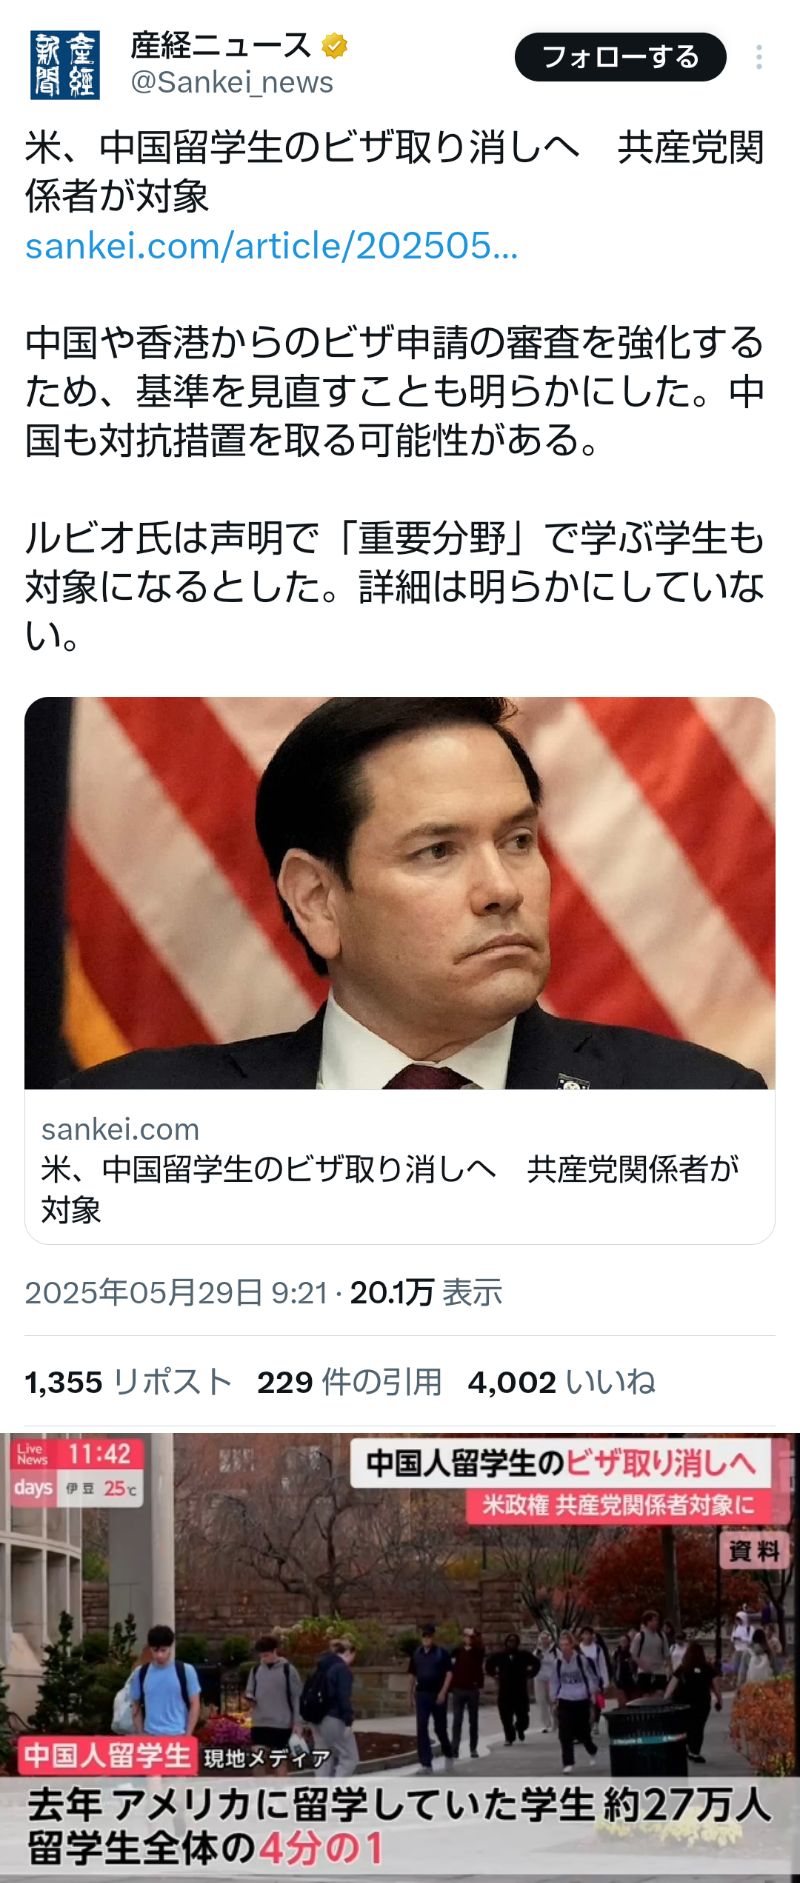This screenshot has height=1883, width=800.
Task: View the 20.1万 表示 view count
Action: [426, 1292]
